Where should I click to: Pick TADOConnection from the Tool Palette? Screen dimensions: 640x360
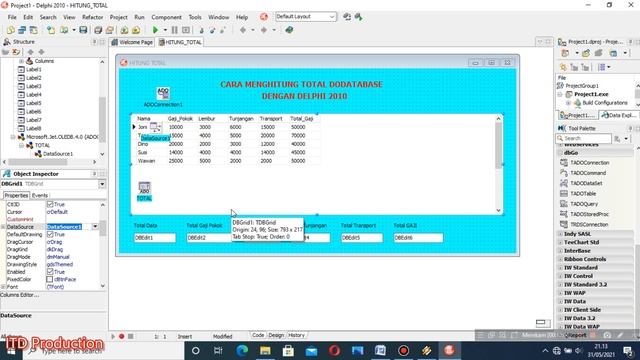[x=589, y=162]
